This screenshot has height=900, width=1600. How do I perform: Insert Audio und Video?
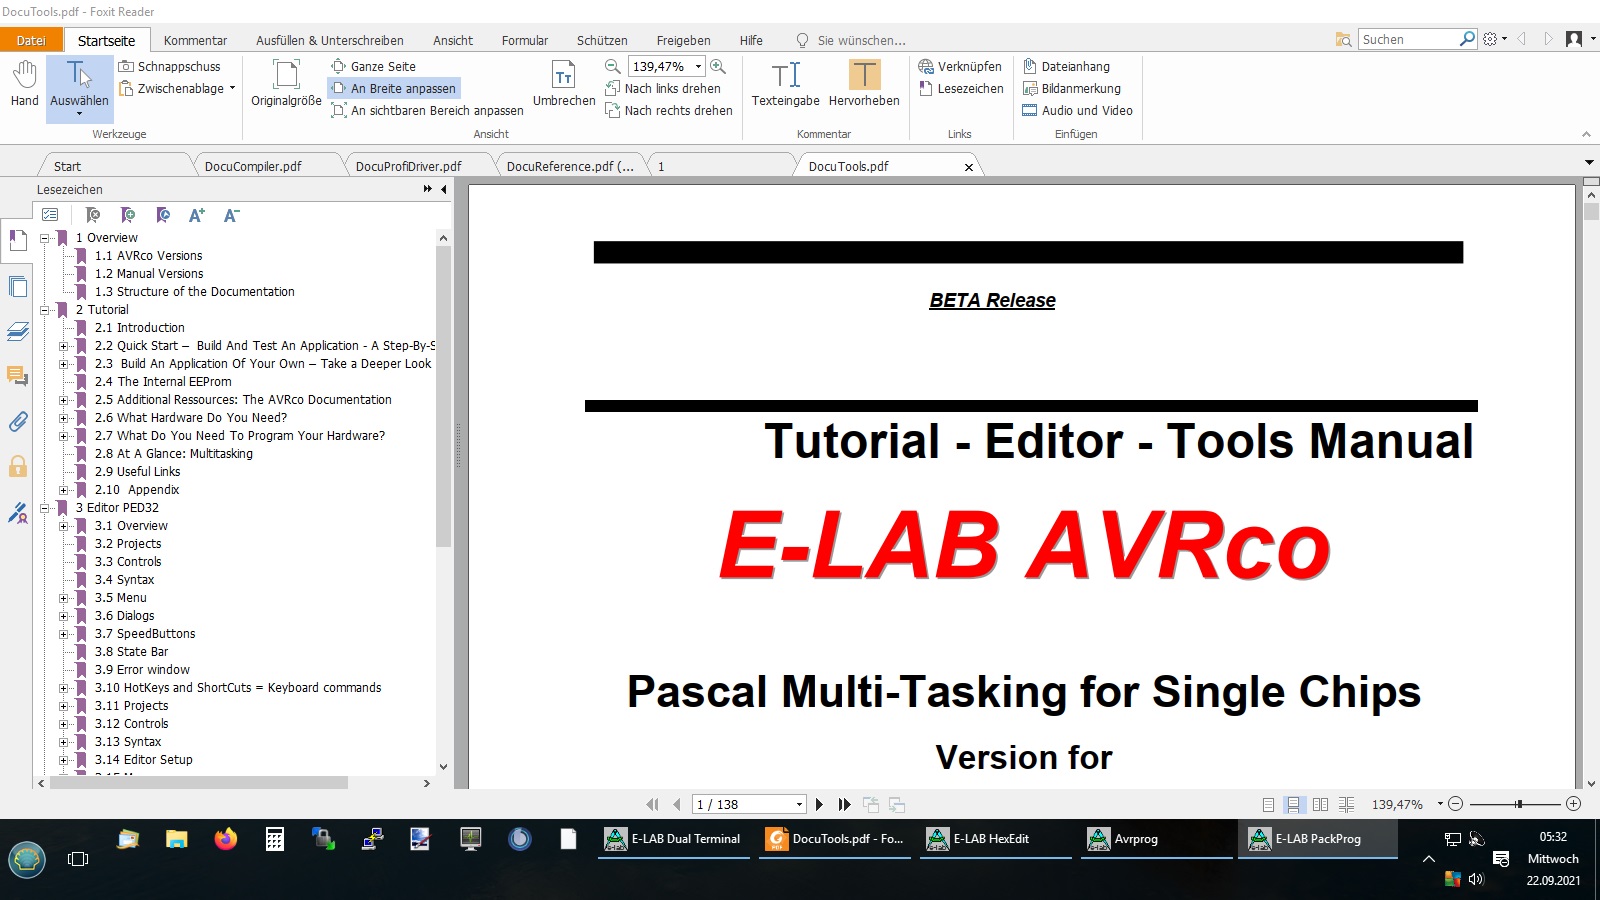click(1077, 110)
